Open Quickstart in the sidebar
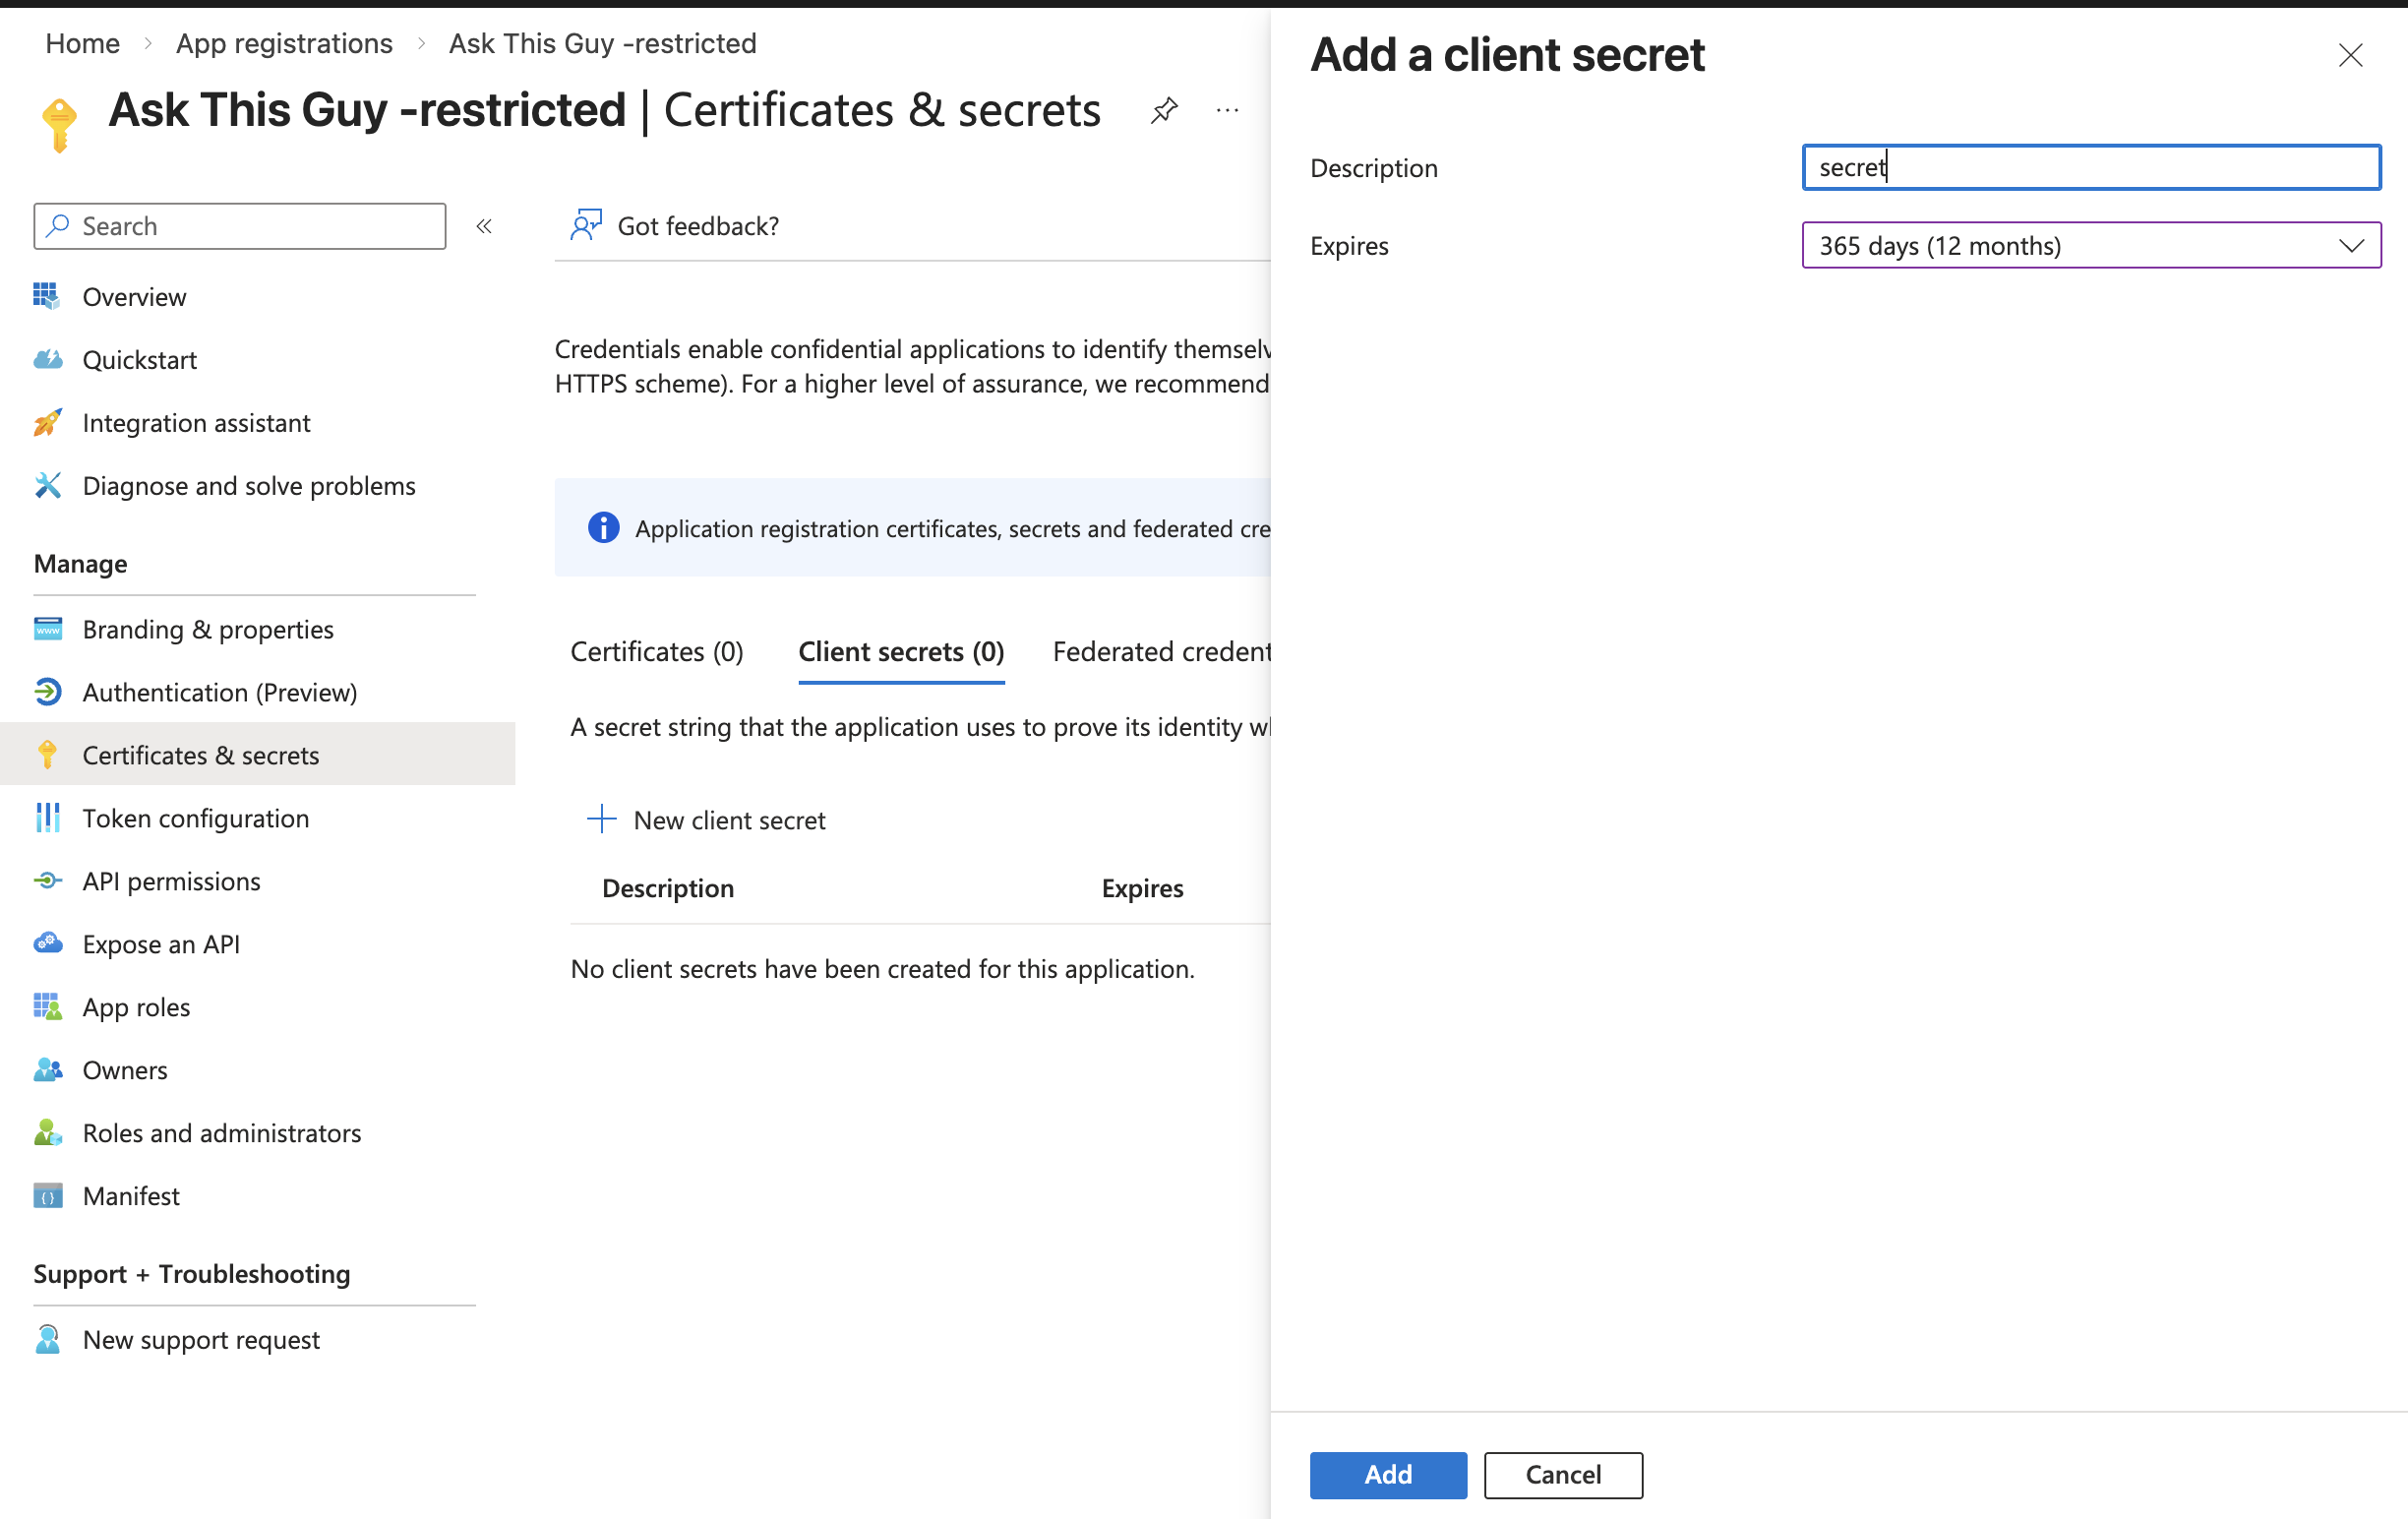 pyautogui.click(x=139, y=359)
